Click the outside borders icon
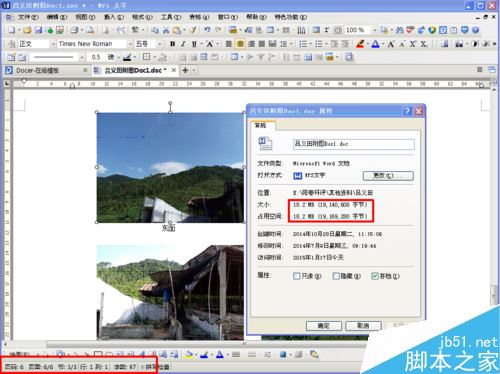This screenshot has height=374, width=500. [x=146, y=57]
